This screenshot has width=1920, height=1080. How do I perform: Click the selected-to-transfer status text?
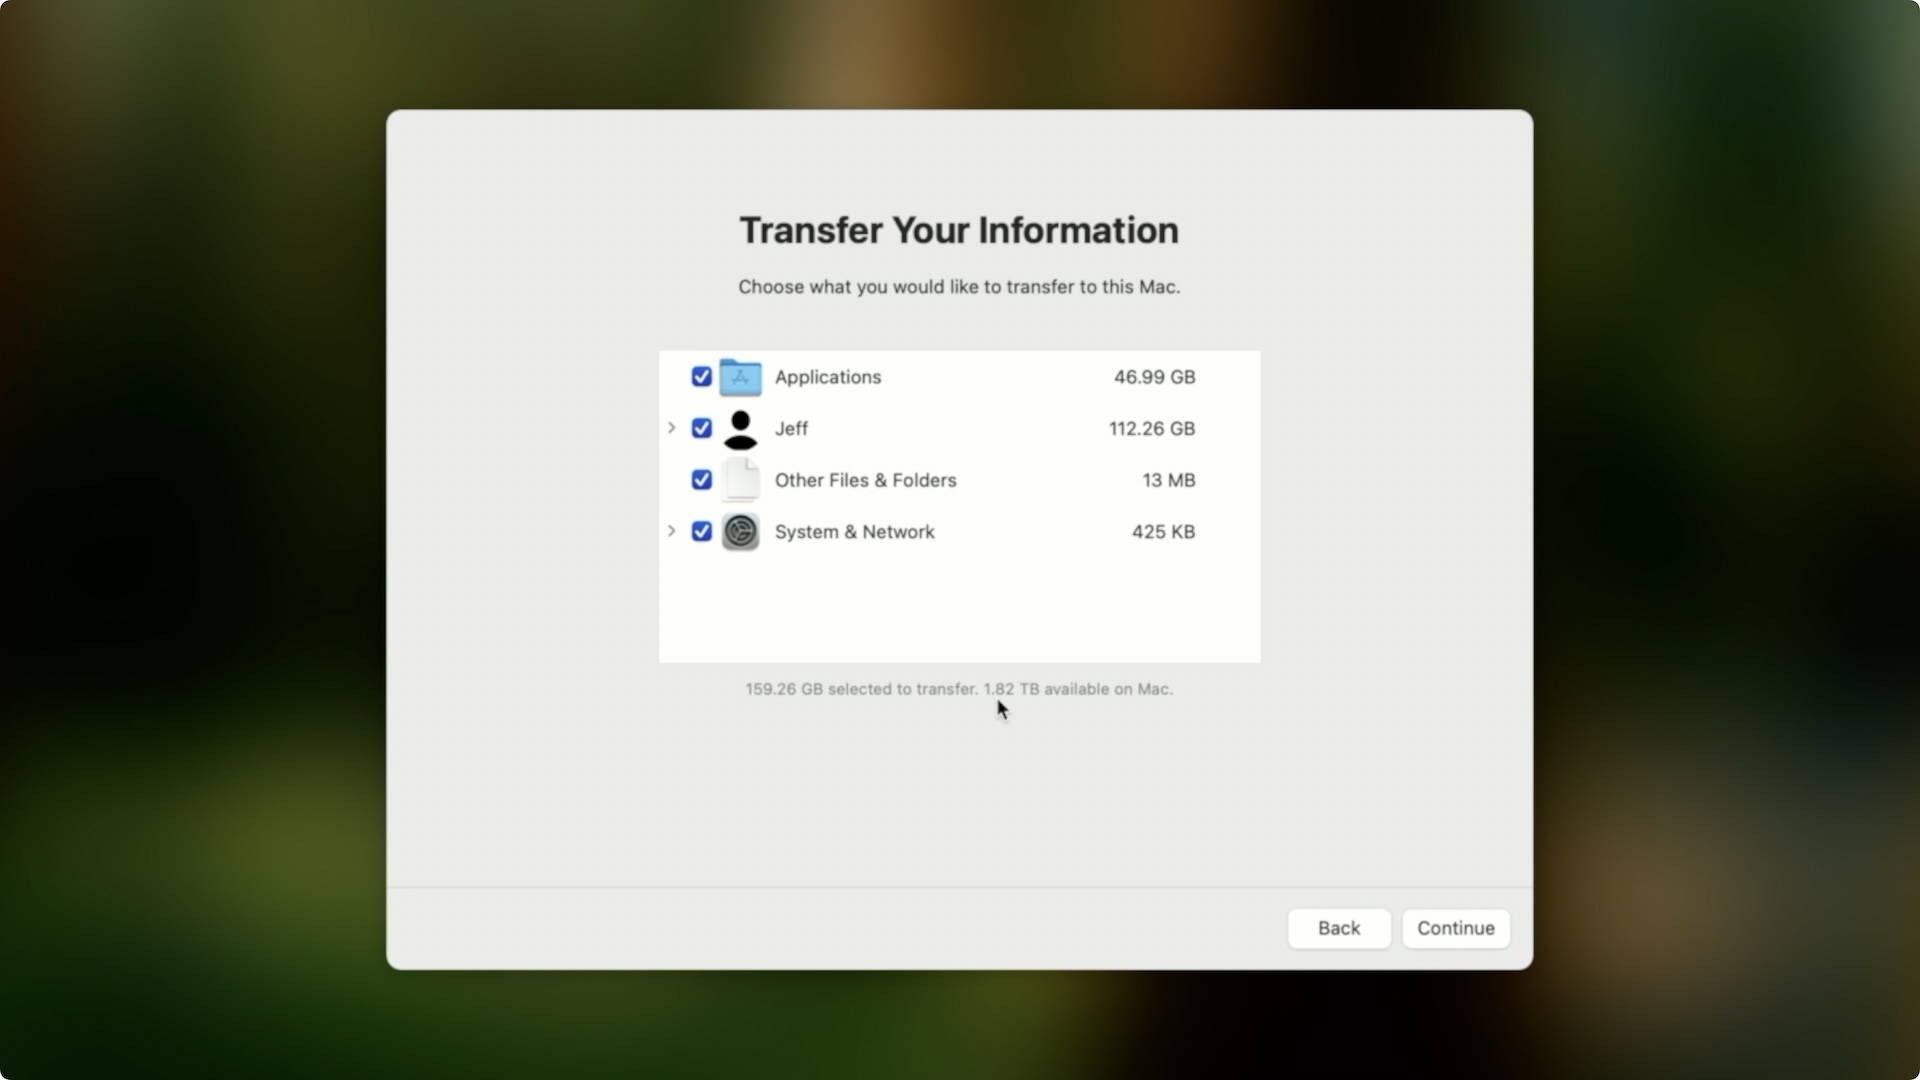click(x=958, y=689)
